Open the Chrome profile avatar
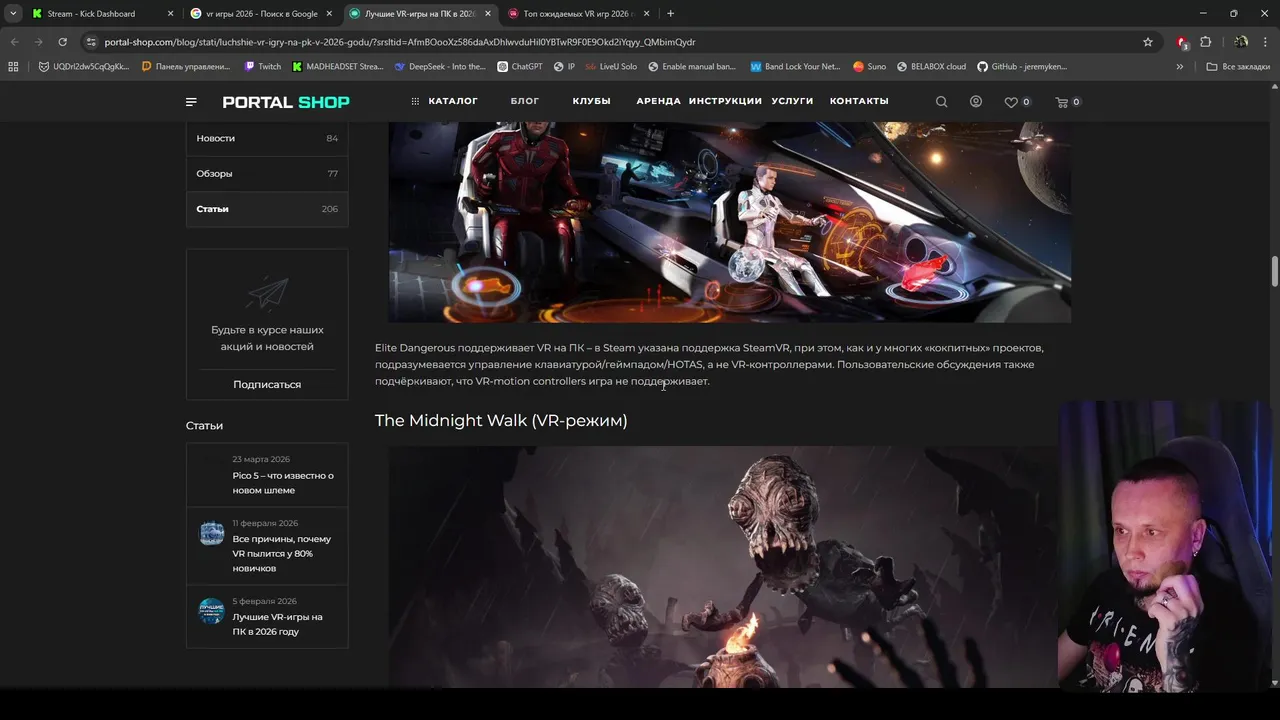This screenshot has height=720, width=1280. coord(1241,42)
